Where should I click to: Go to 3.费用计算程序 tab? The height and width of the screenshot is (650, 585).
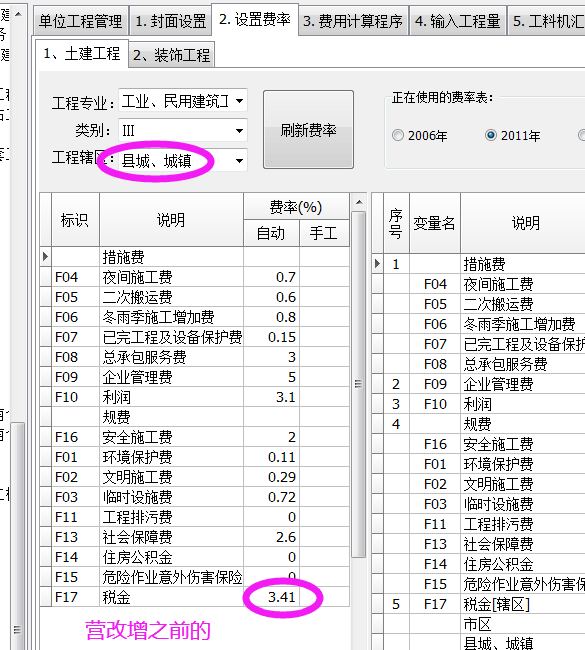(x=353, y=21)
